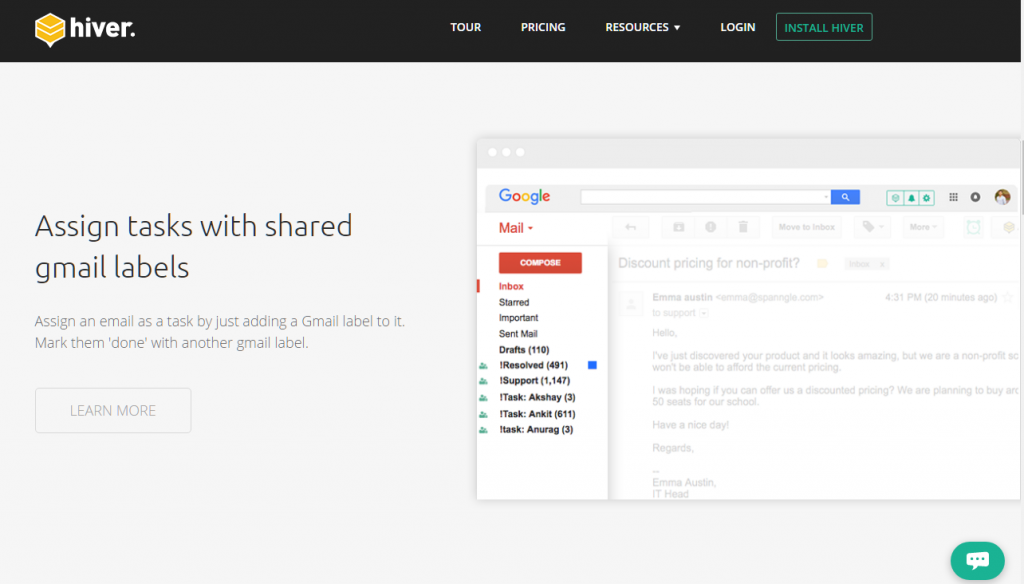Click the archive icon in Gmail toolbar
Image resolution: width=1024 pixels, height=584 pixels.
coord(679,227)
